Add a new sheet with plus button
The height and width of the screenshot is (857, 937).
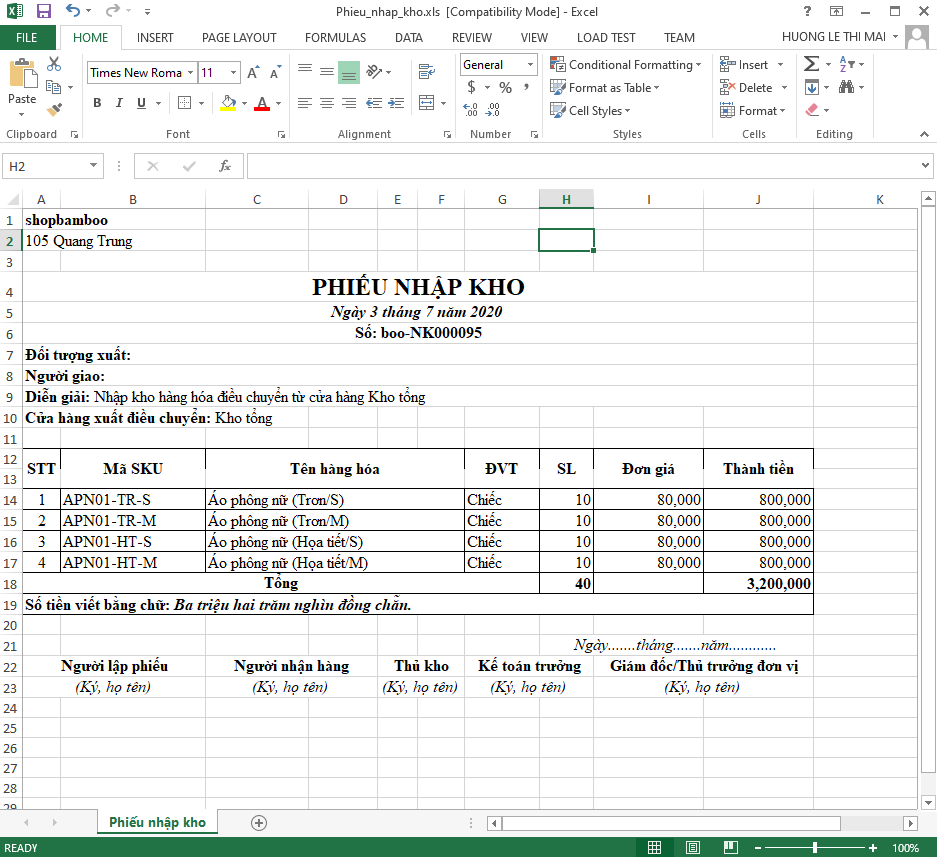point(259,823)
